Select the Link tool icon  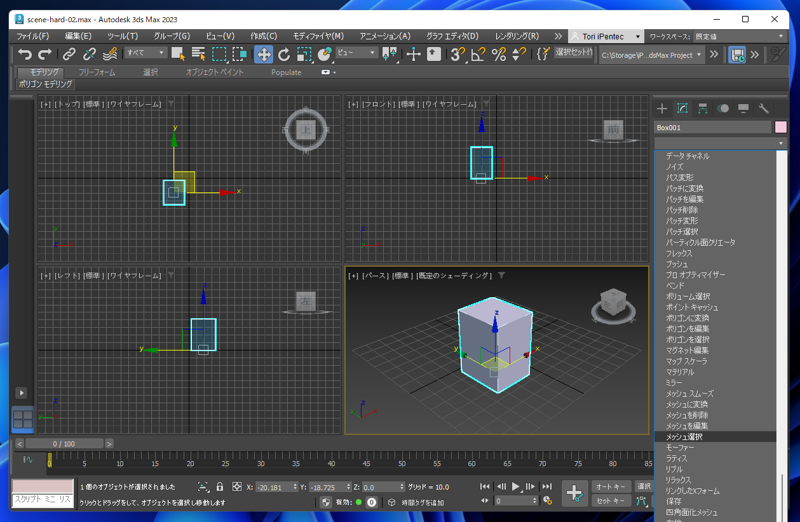(x=69, y=54)
